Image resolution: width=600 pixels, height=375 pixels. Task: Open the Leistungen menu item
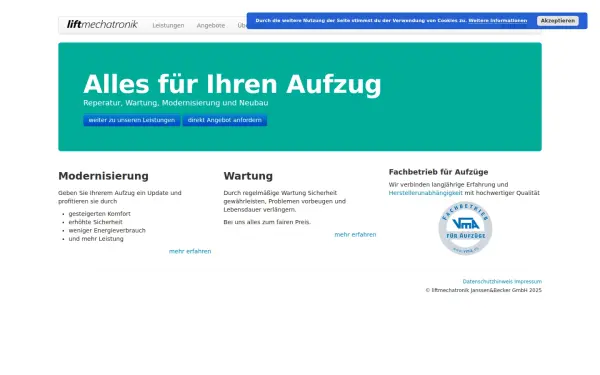point(168,26)
